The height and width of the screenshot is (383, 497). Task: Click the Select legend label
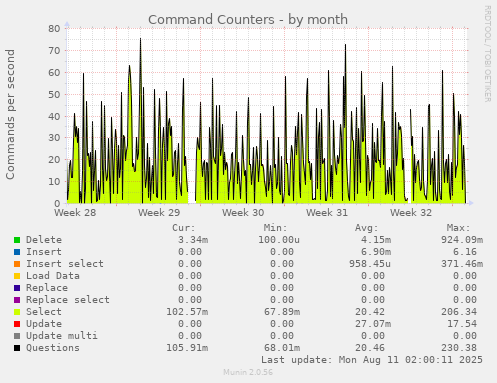click(x=44, y=312)
